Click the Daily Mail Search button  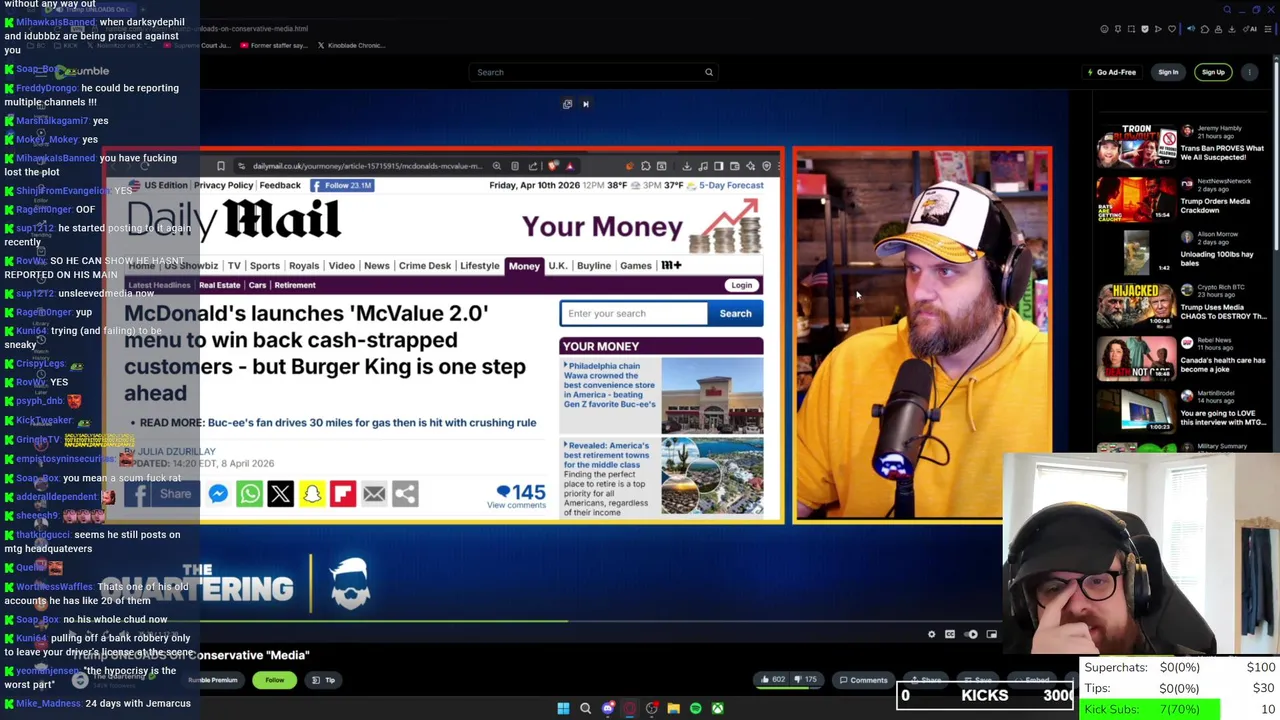tap(735, 314)
